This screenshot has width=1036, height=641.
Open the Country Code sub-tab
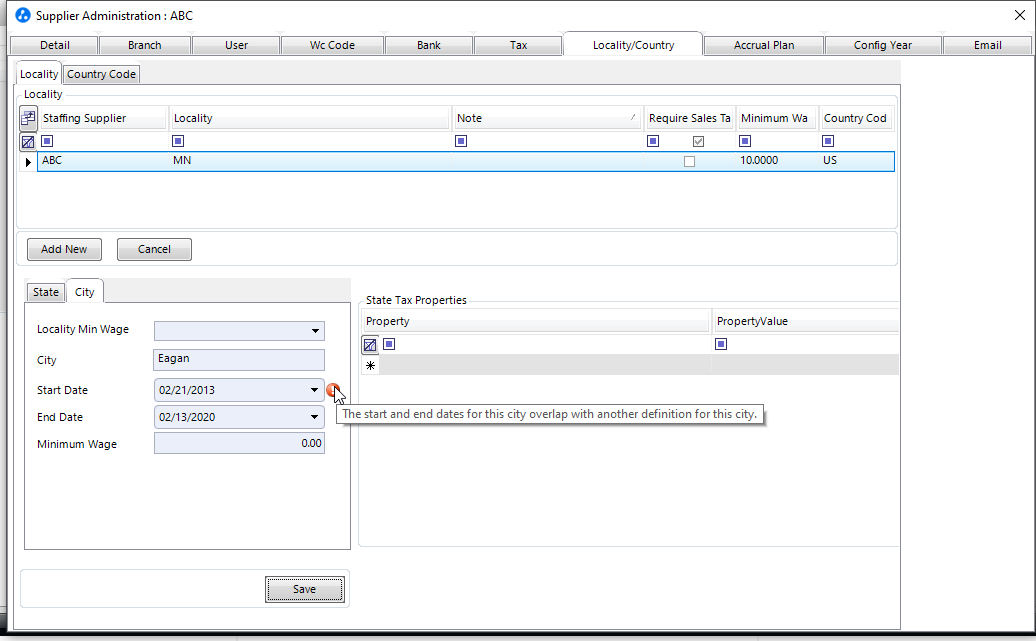pyautogui.click(x=102, y=75)
